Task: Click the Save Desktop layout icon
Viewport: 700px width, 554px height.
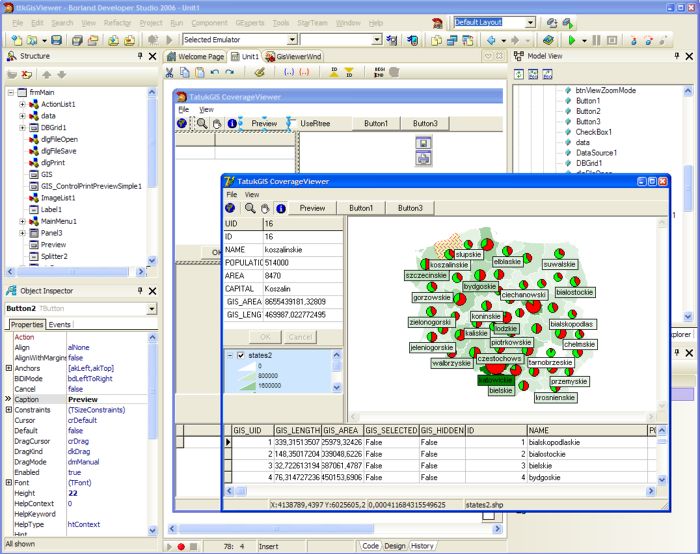Action: (x=552, y=22)
